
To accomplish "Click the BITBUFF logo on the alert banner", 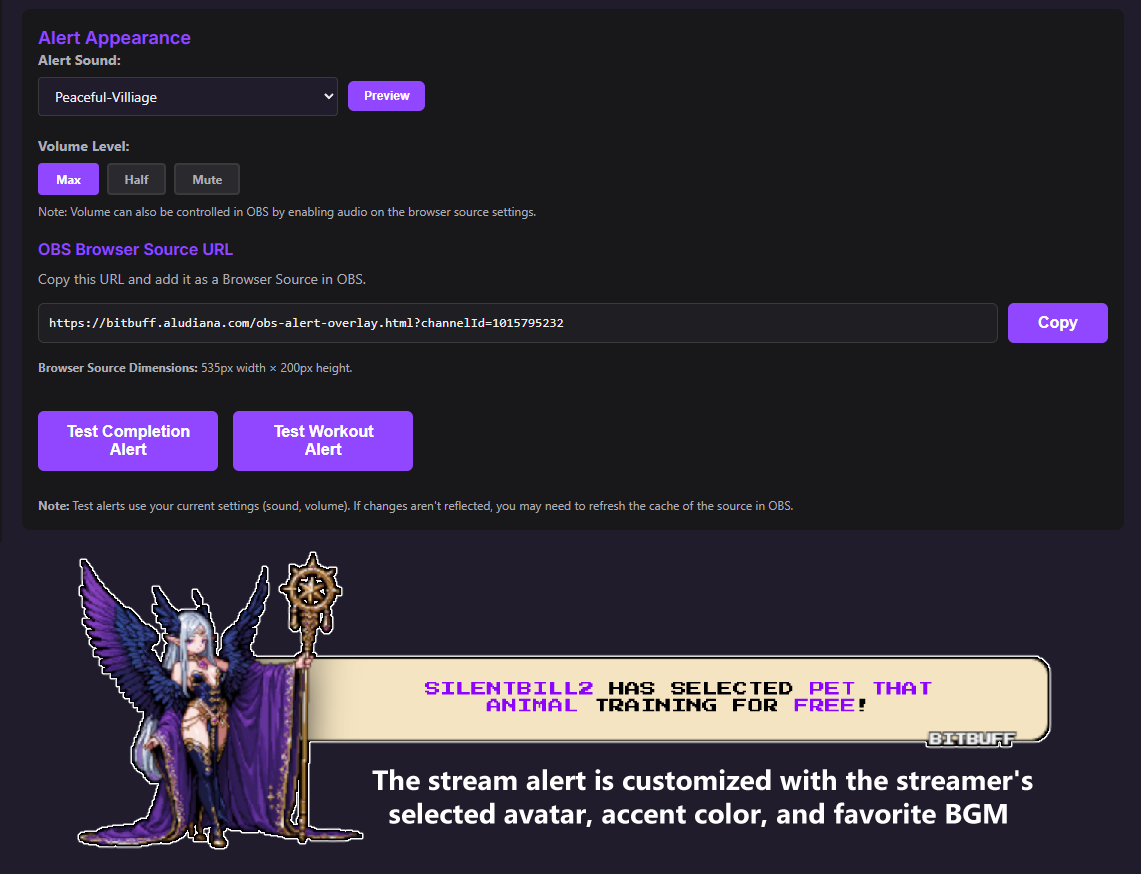I will 971,739.
